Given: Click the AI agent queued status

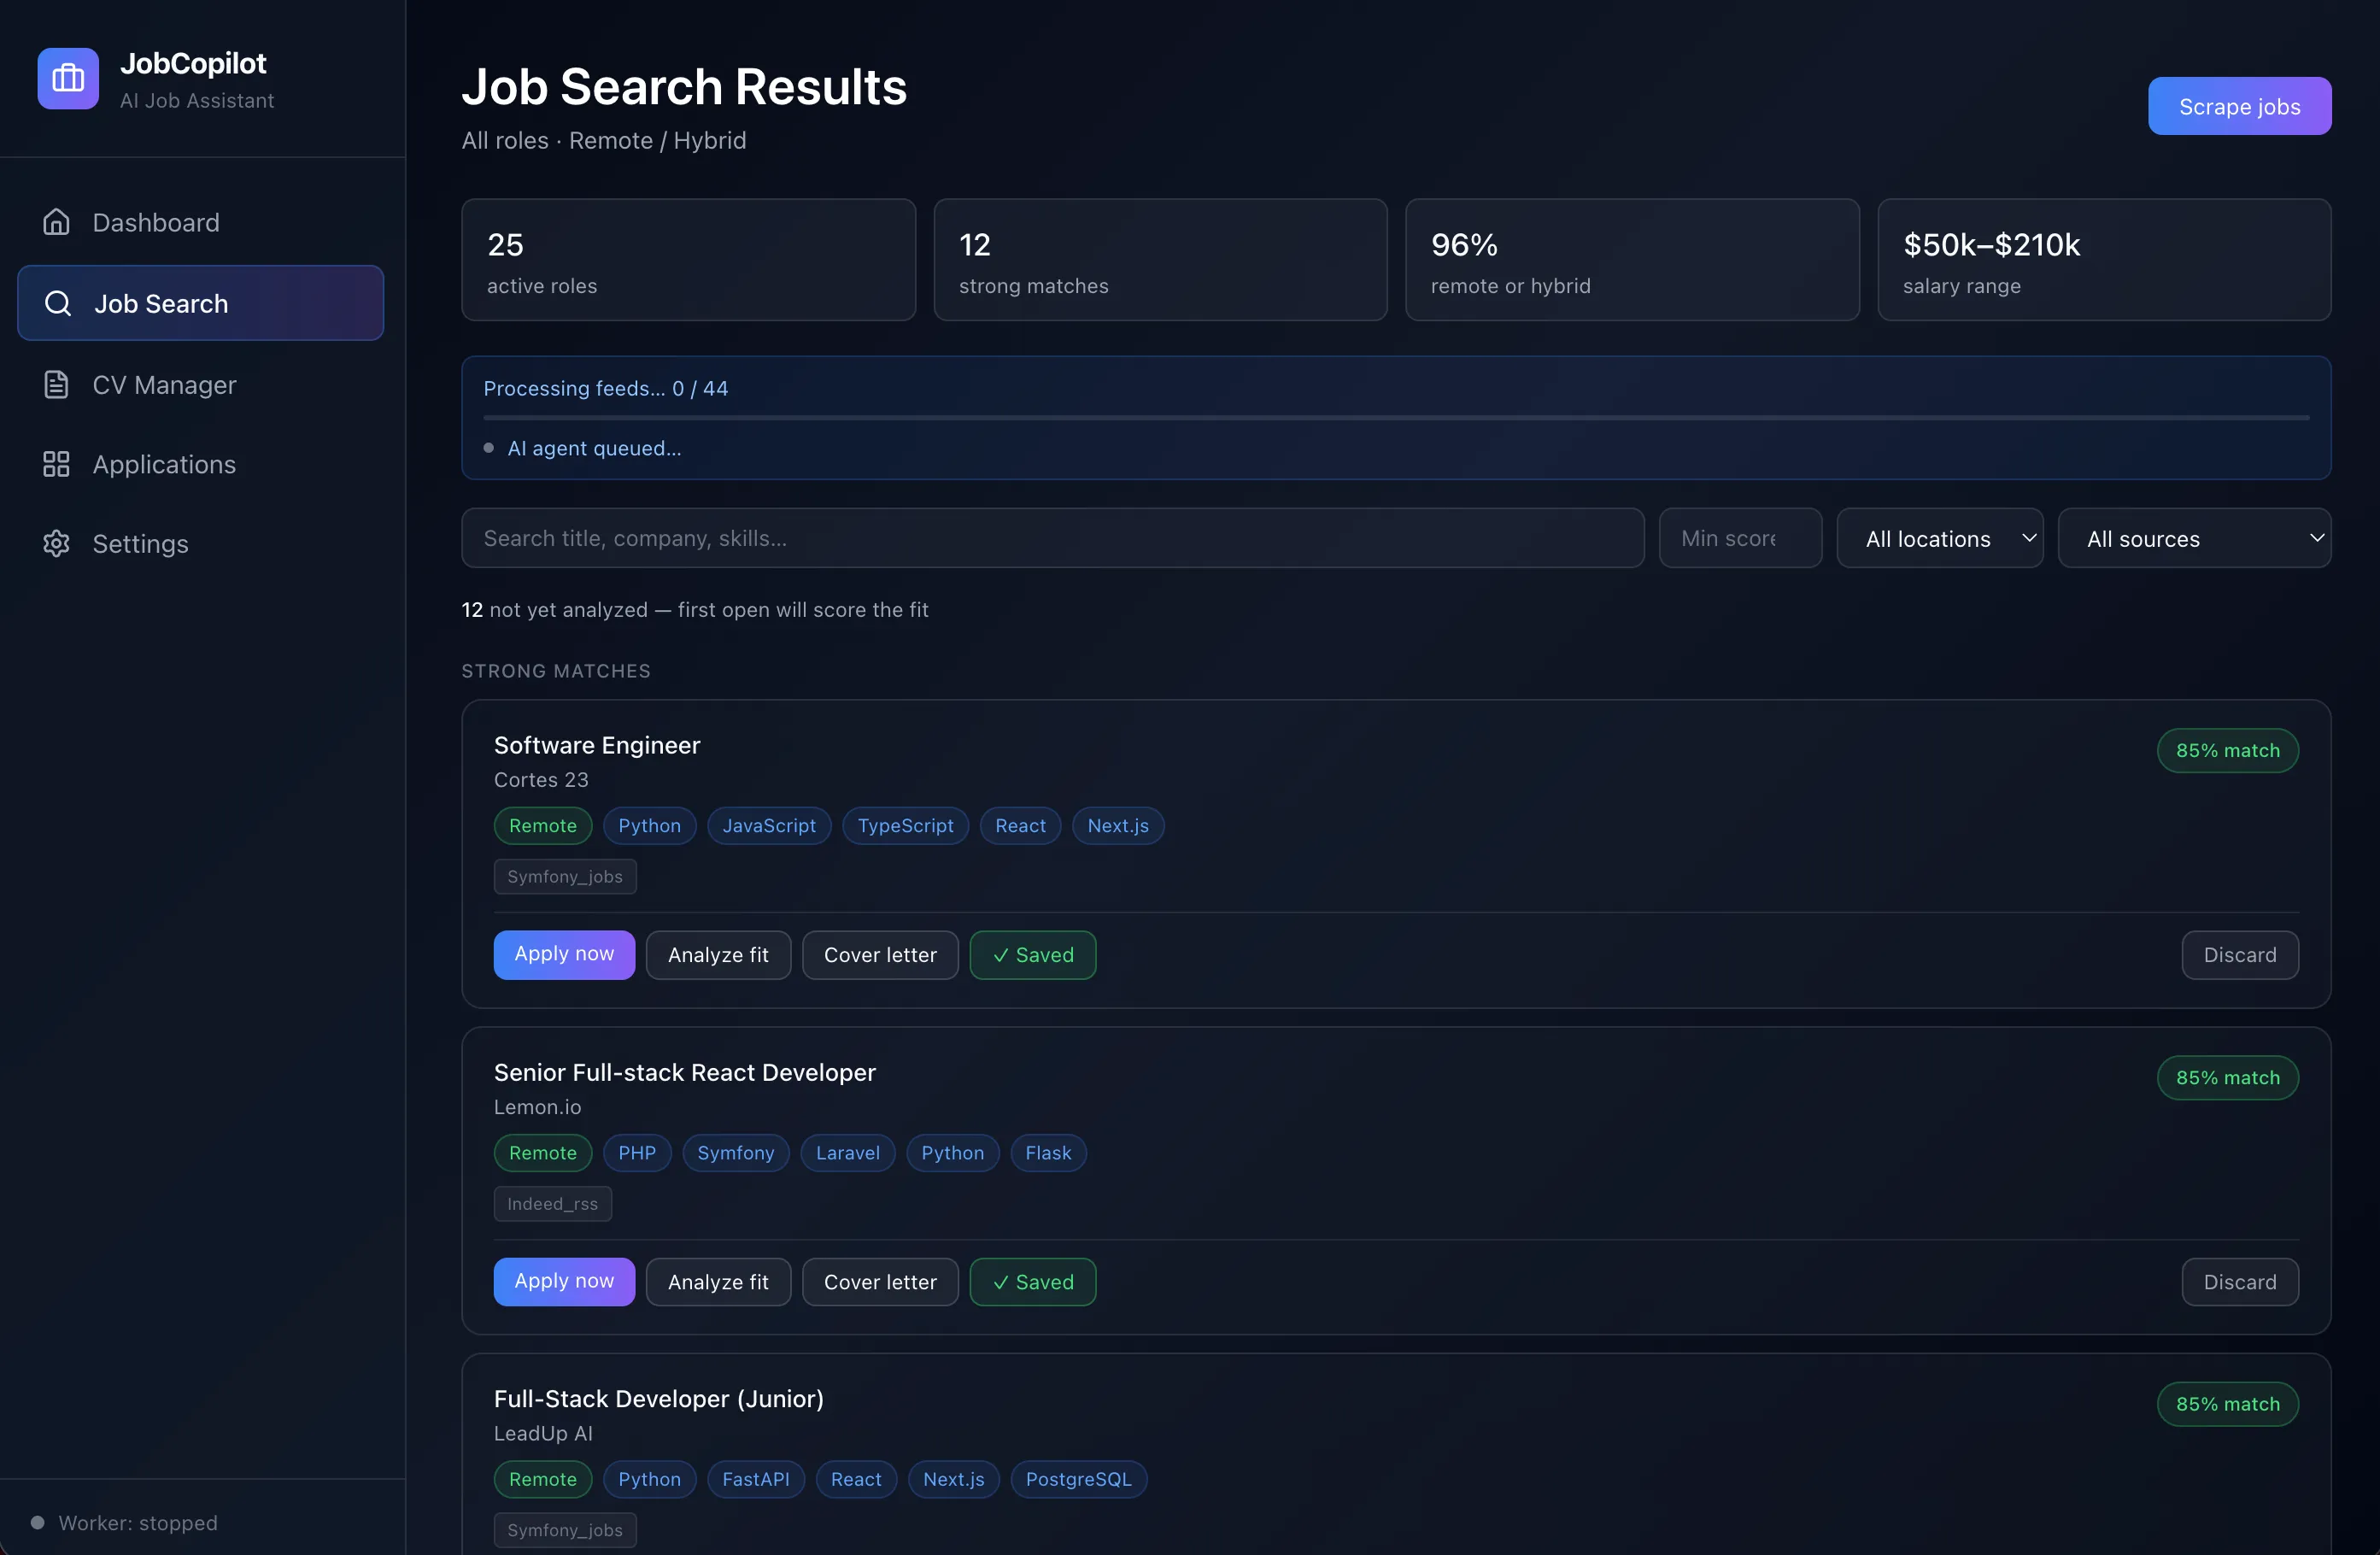Looking at the screenshot, I should tap(594, 448).
